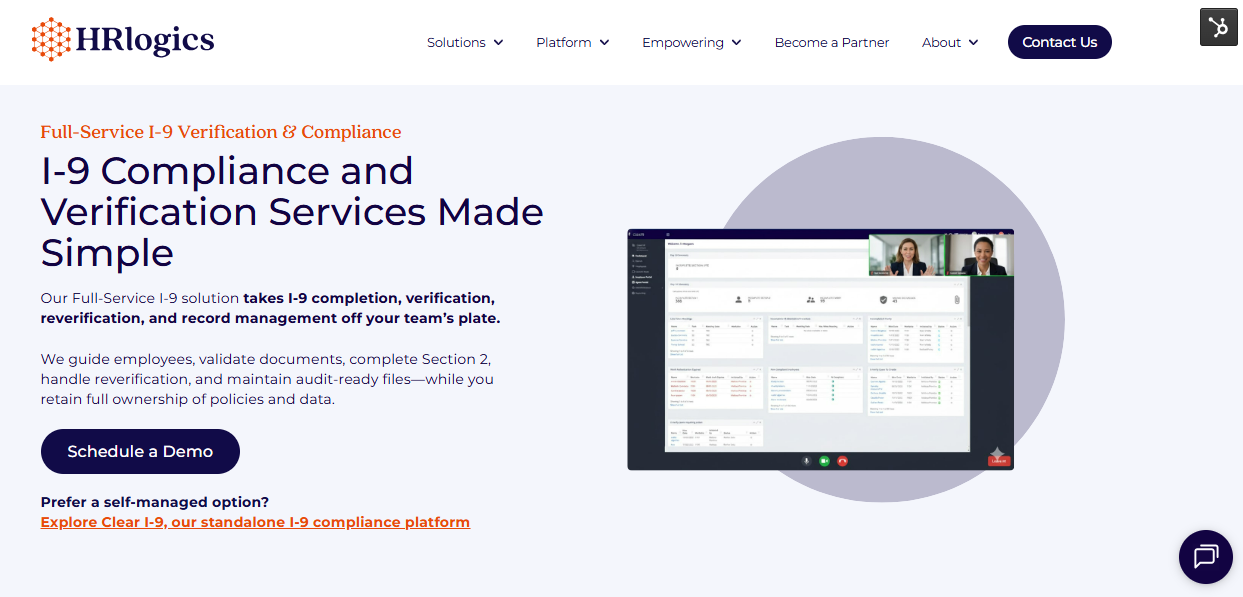The image size is (1243, 597).
Task: Click the red Leave button in the call
Action: click(998, 461)
